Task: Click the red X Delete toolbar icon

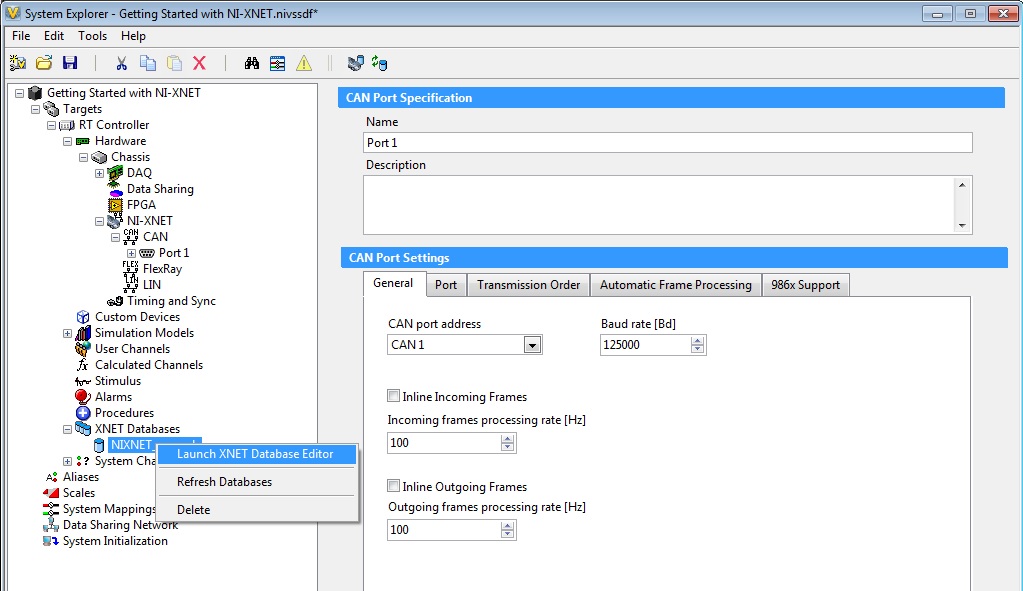Action: tap(200, 63)
